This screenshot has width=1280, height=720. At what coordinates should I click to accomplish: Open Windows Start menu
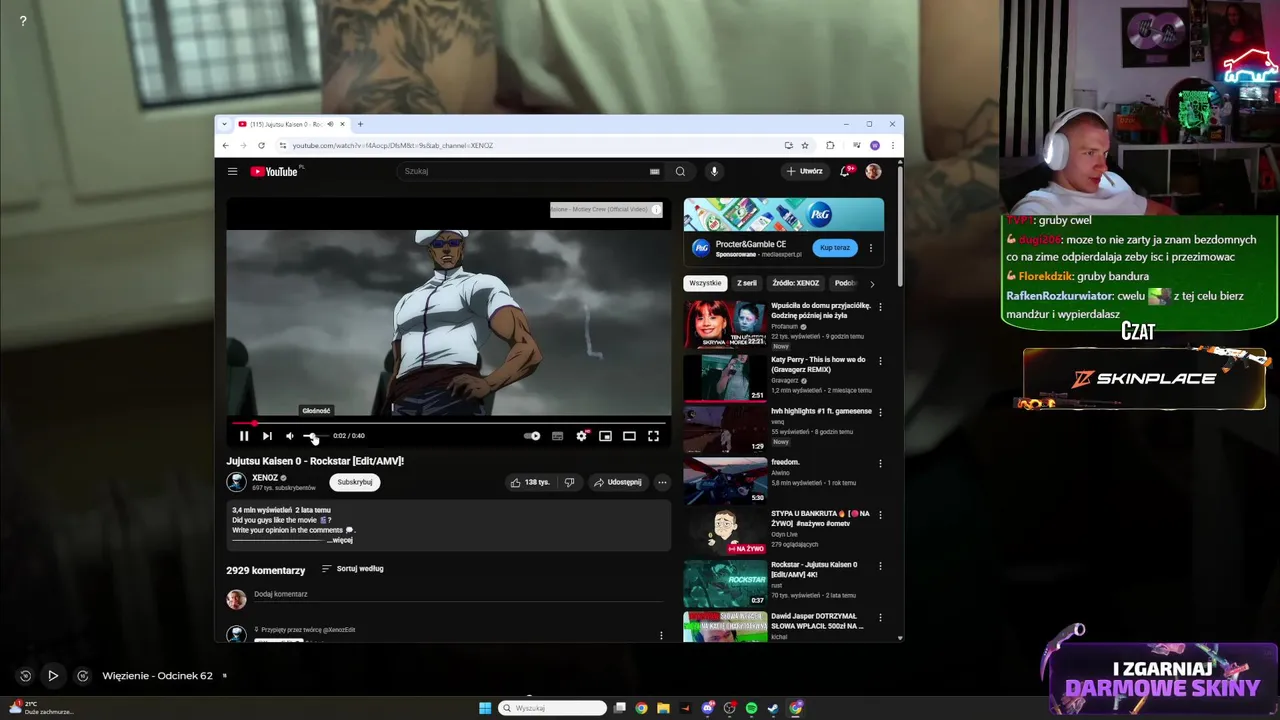(485, 708)
